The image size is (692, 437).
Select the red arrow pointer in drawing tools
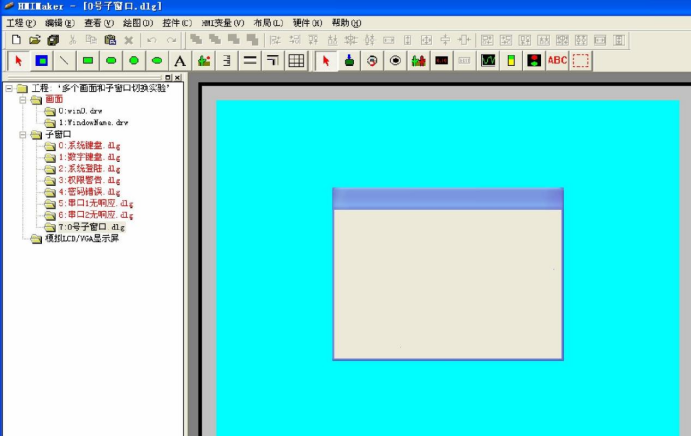(19, 60)
